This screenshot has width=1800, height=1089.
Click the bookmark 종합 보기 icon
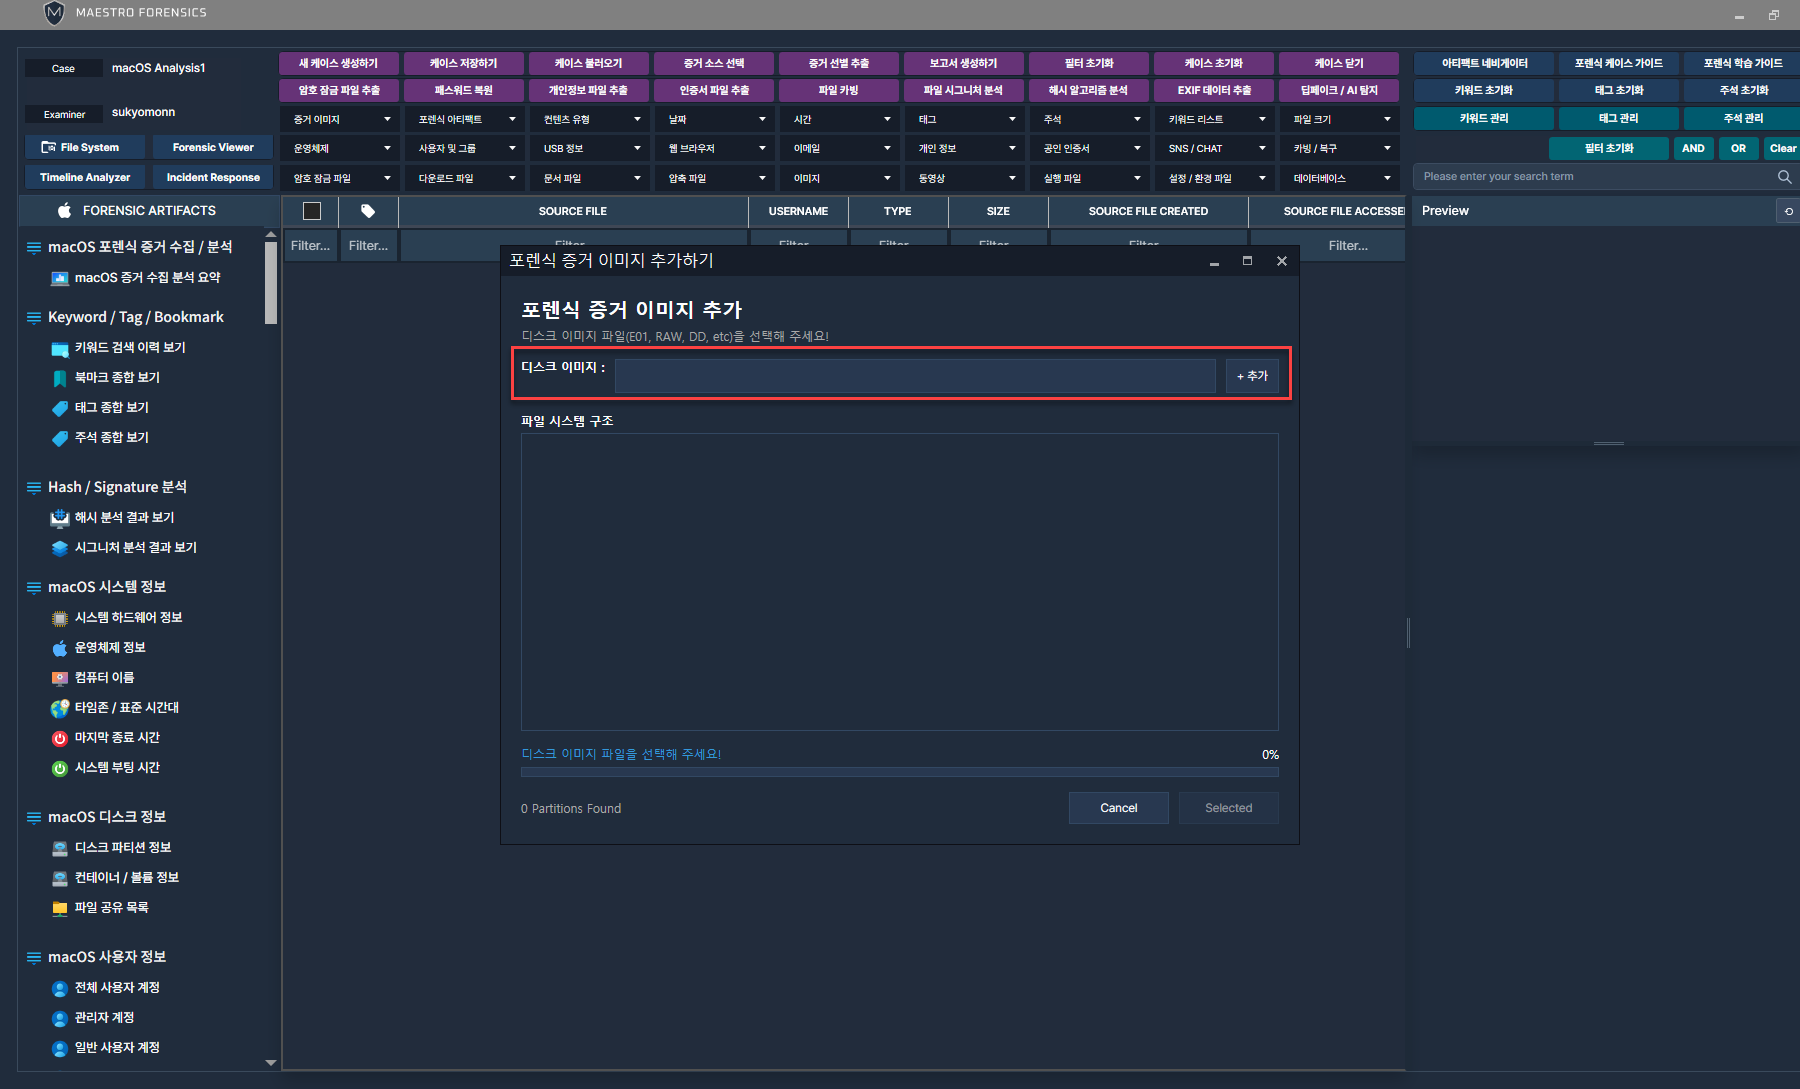pos(59,378)
